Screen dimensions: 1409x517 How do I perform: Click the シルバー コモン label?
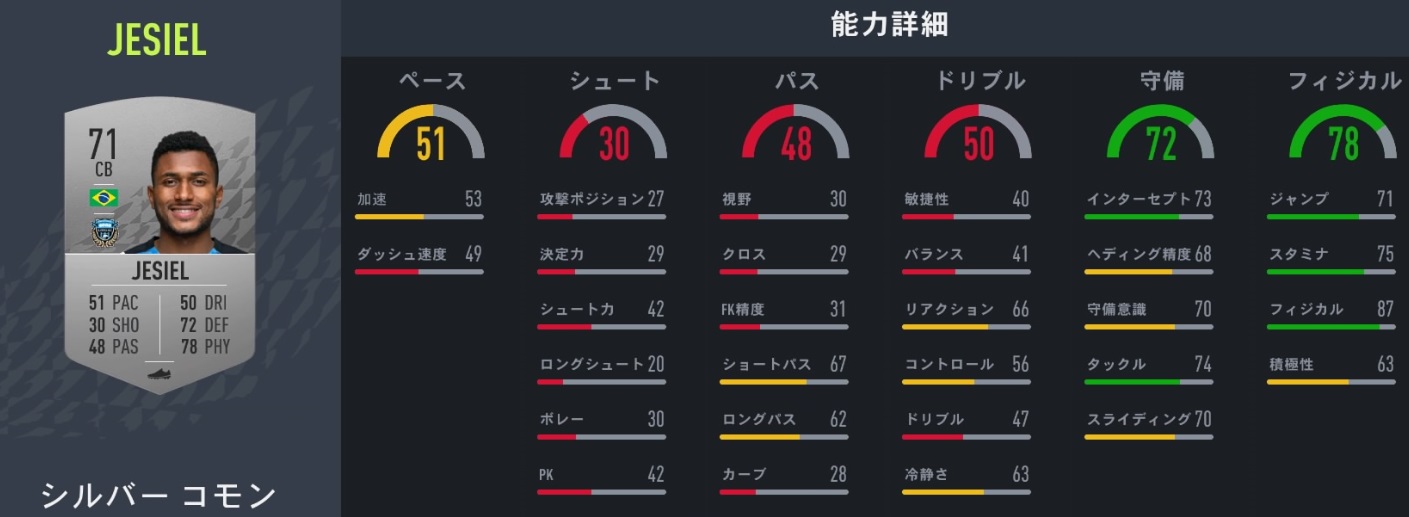pos(158,494)
